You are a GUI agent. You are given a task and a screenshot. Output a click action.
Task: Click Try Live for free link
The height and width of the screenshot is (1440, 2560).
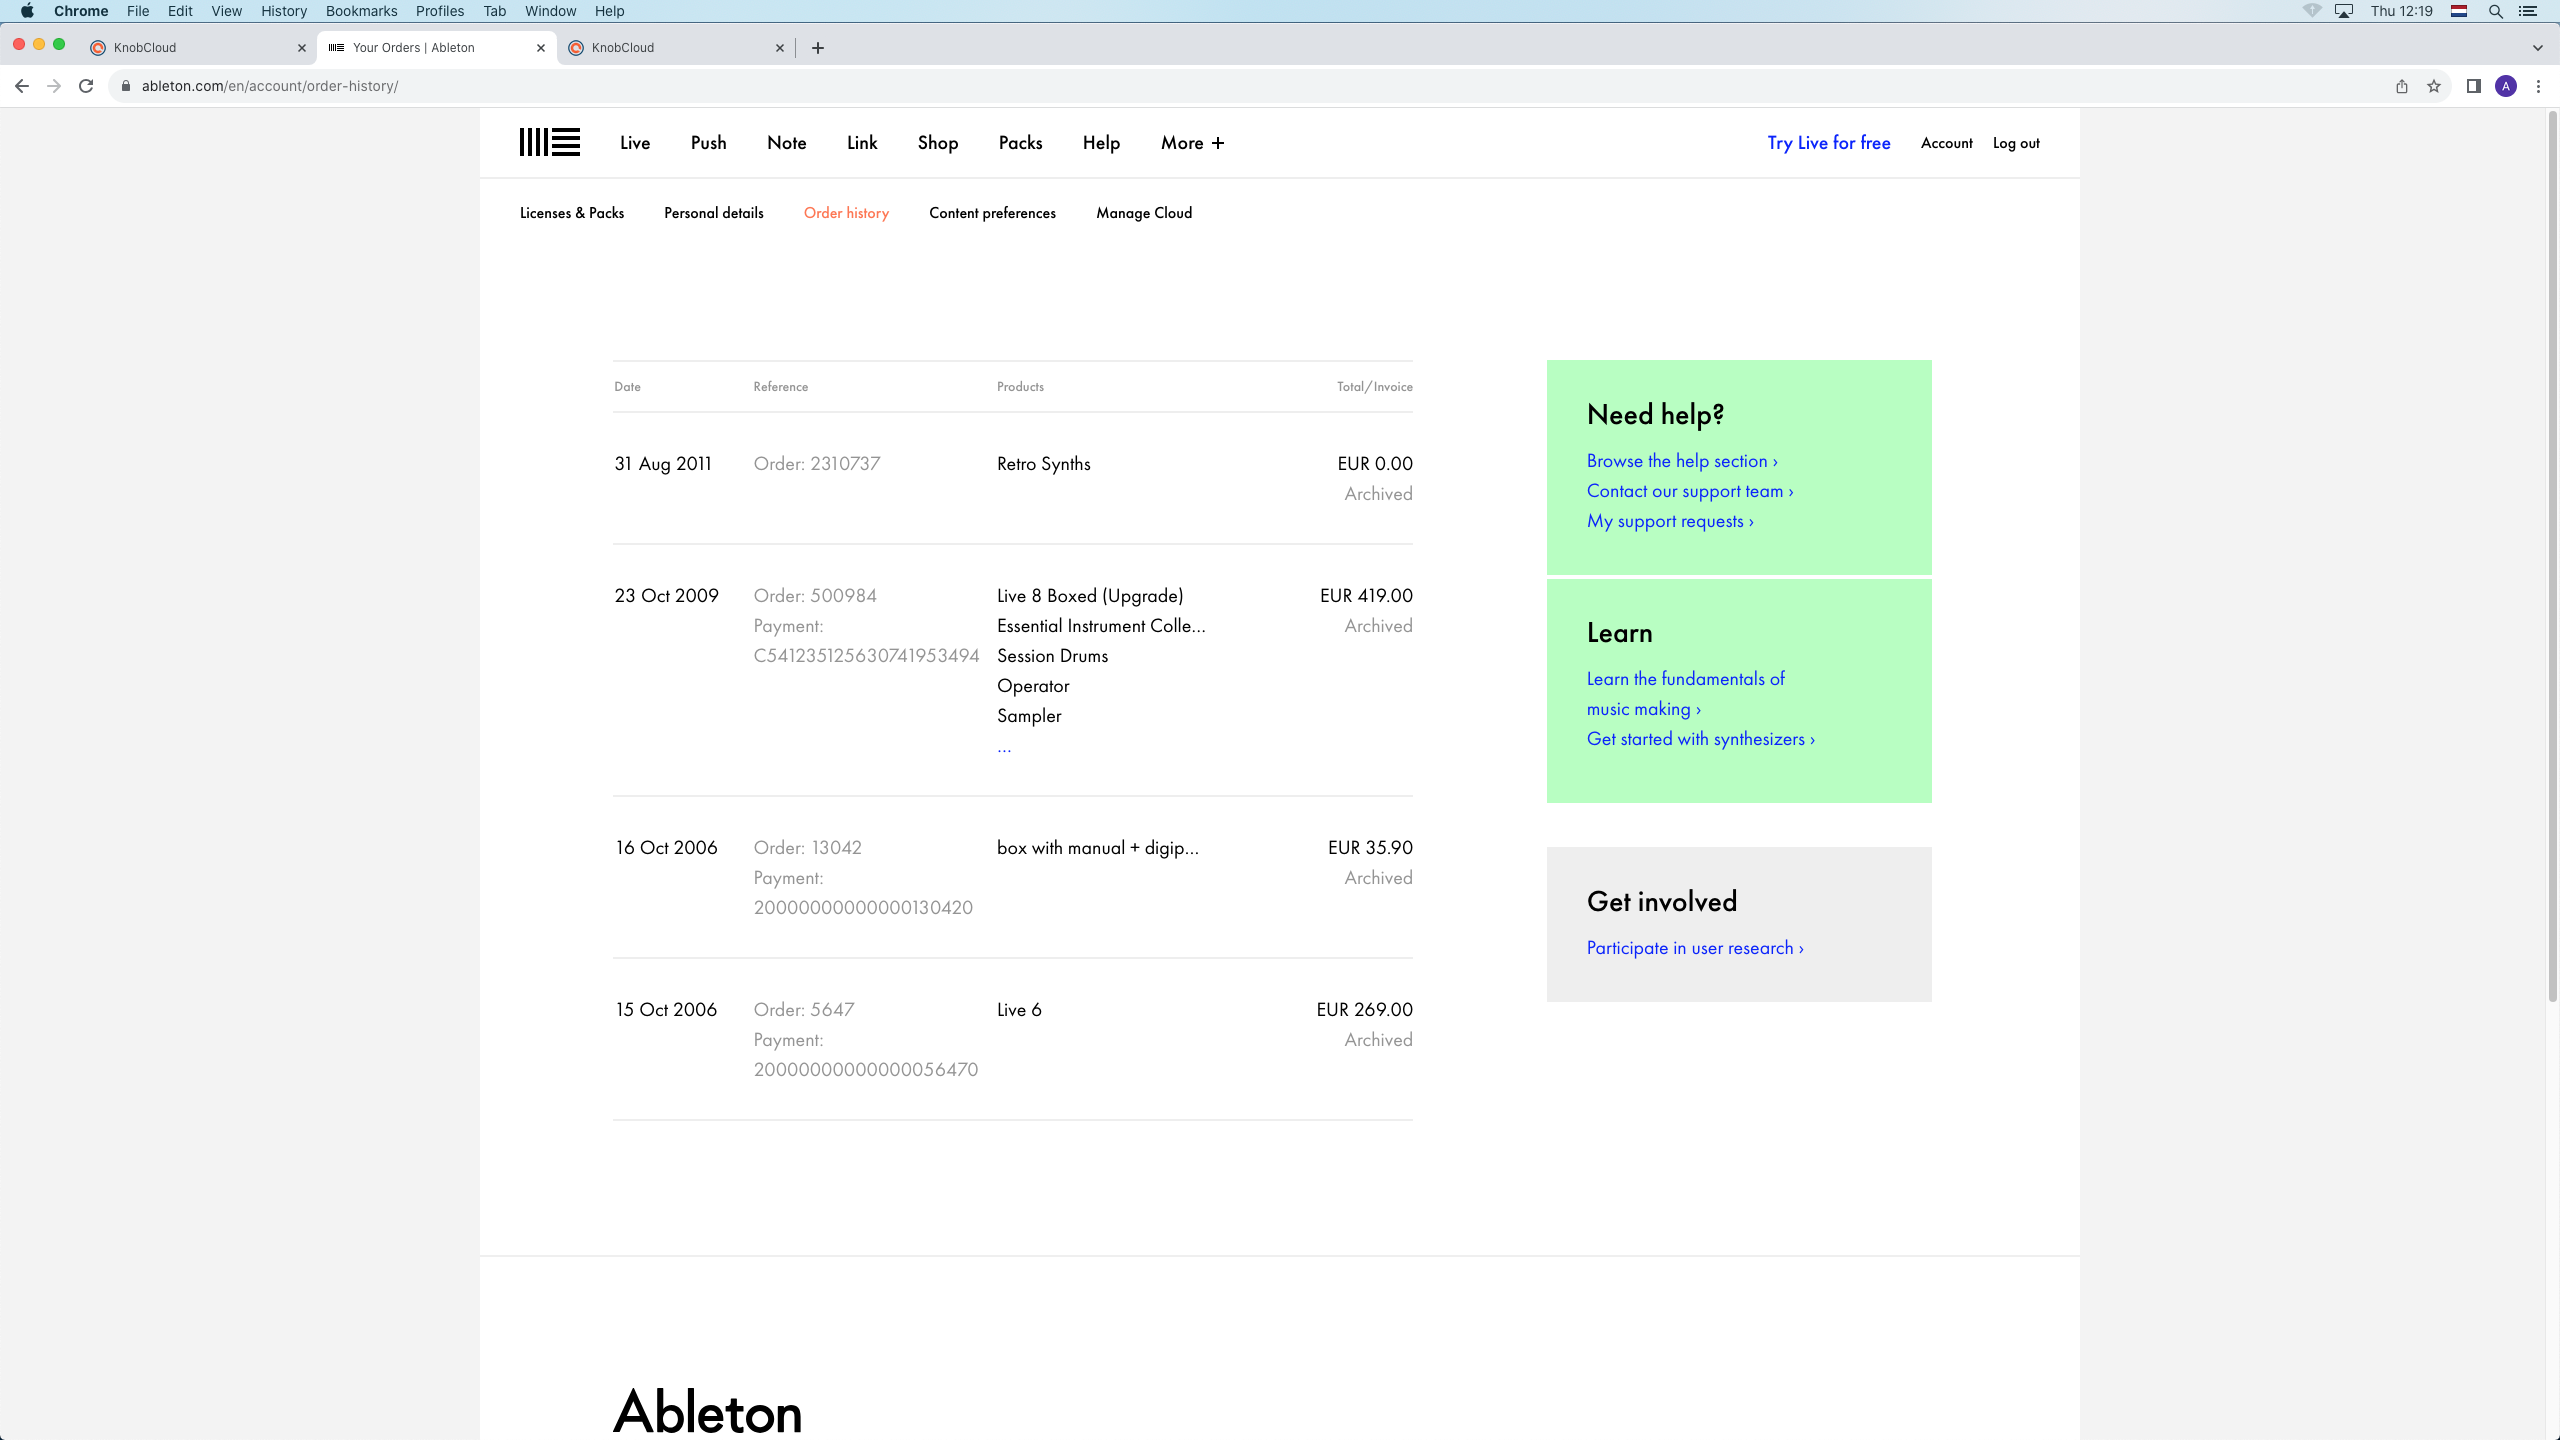coord(1829,143)
